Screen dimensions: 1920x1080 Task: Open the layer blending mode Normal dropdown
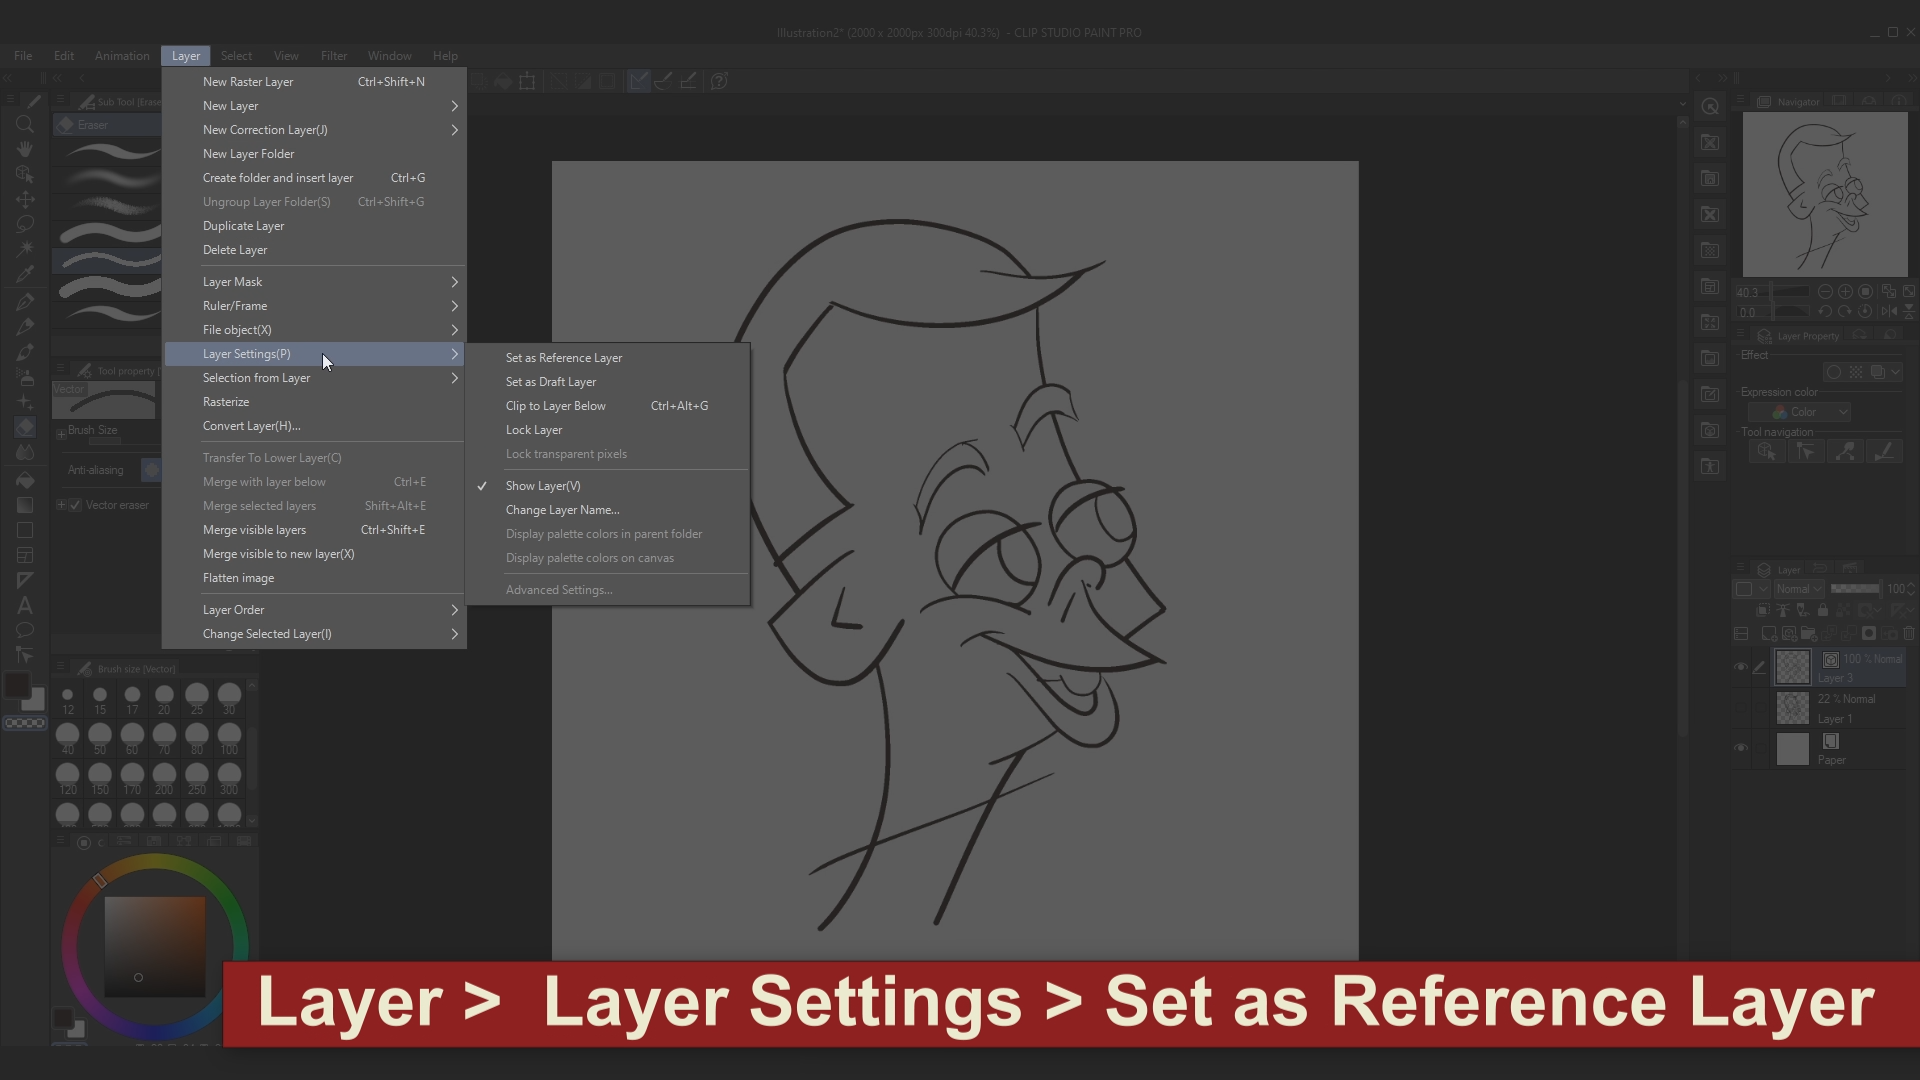click(1800, 589)
